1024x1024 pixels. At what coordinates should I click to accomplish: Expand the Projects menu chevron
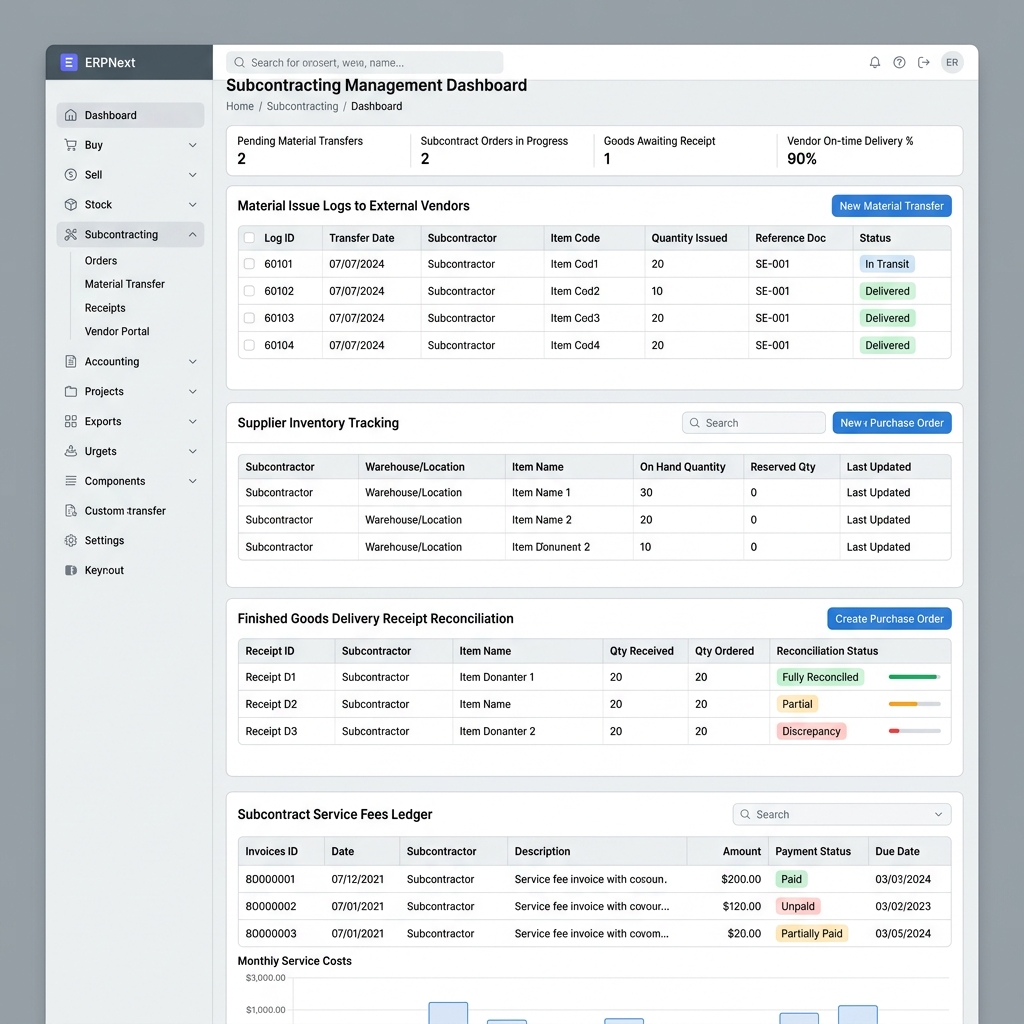click(x=193, y=391)
